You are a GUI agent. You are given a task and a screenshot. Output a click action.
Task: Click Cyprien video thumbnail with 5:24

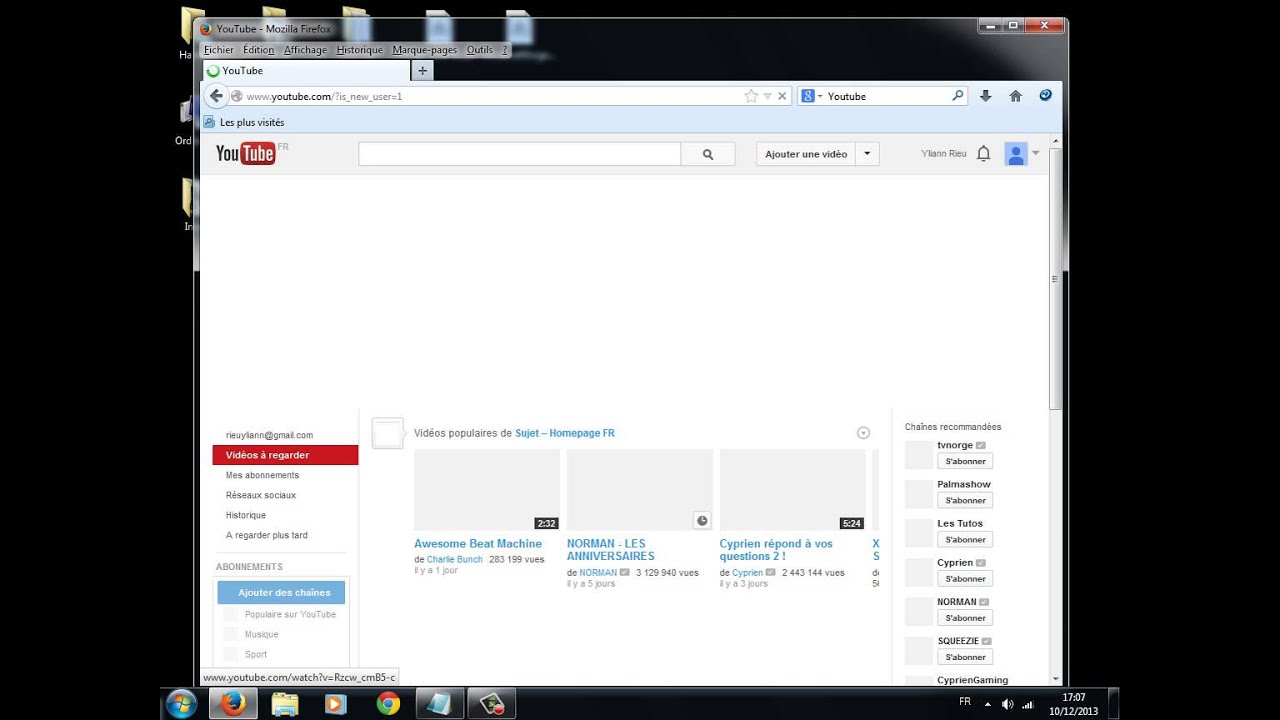(793, 490)
